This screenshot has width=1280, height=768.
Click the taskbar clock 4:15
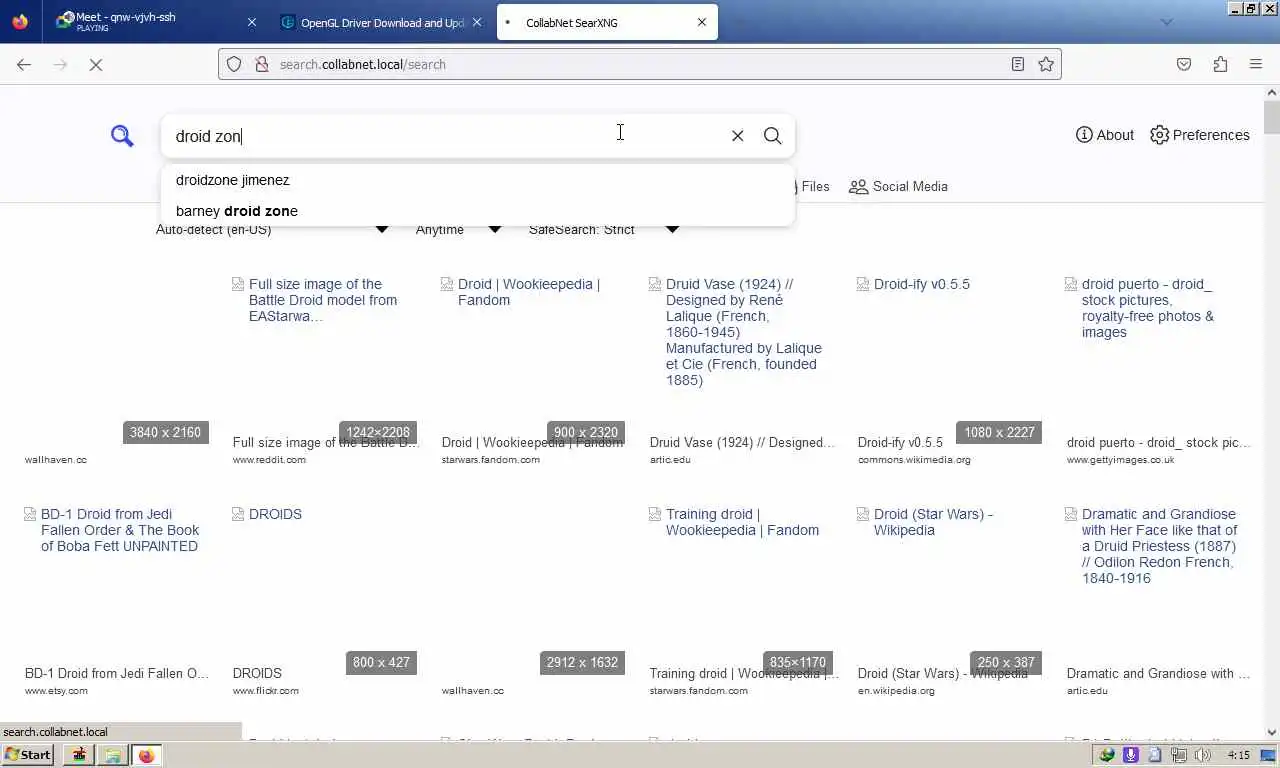[x=1238, y=755]
